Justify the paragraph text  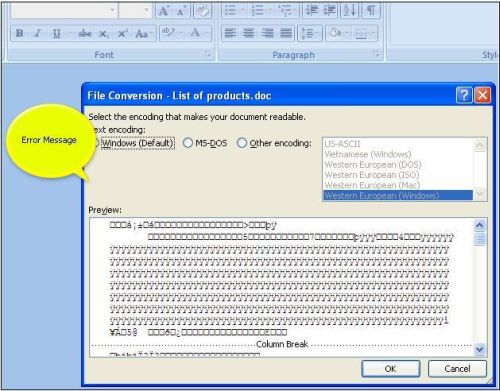[x=286, y=33]
